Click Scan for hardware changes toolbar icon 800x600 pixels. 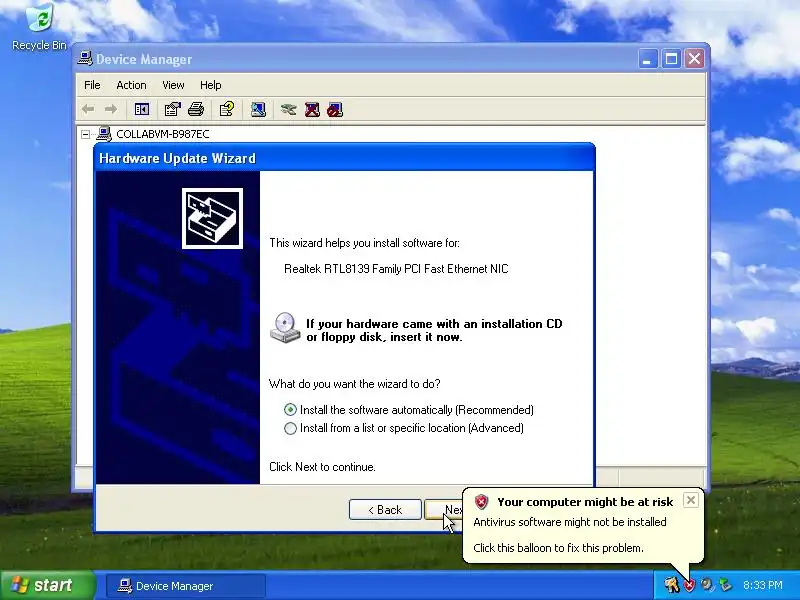[258, 109]
